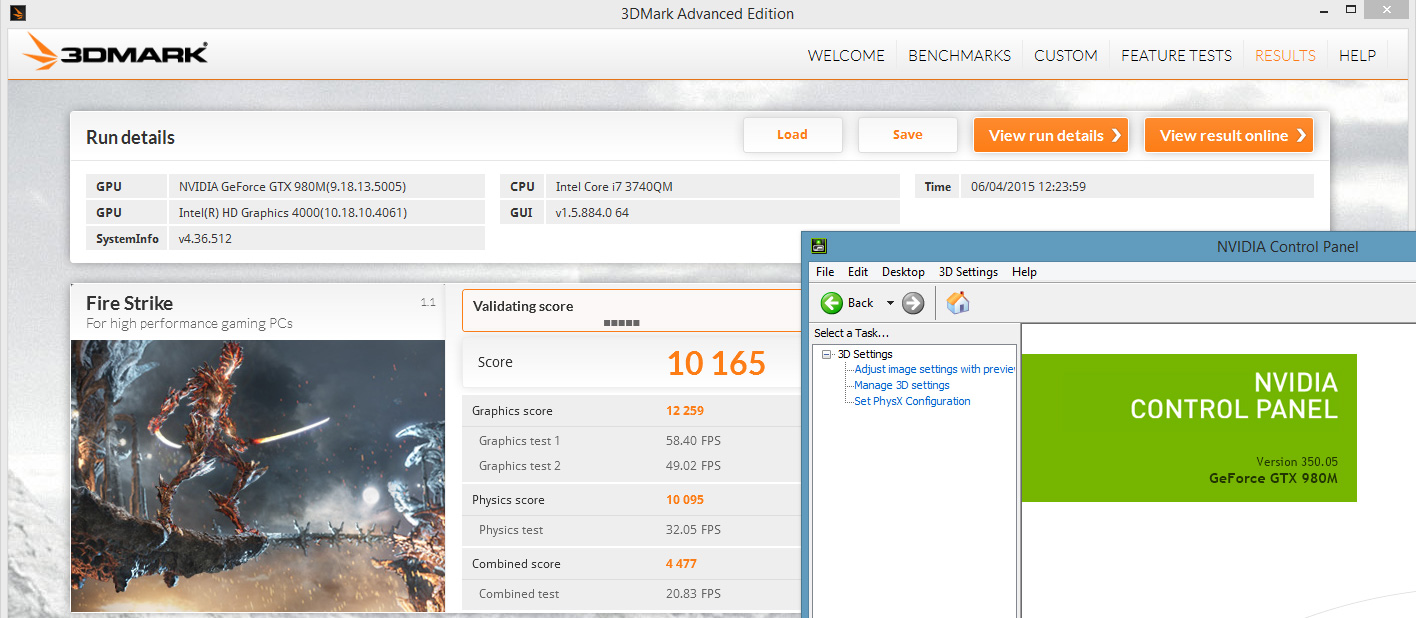Screen dimensions: 1416x618
Task: Open Set PhysX Configuration task
Action: pyautogui.click(x=912, y=401)
